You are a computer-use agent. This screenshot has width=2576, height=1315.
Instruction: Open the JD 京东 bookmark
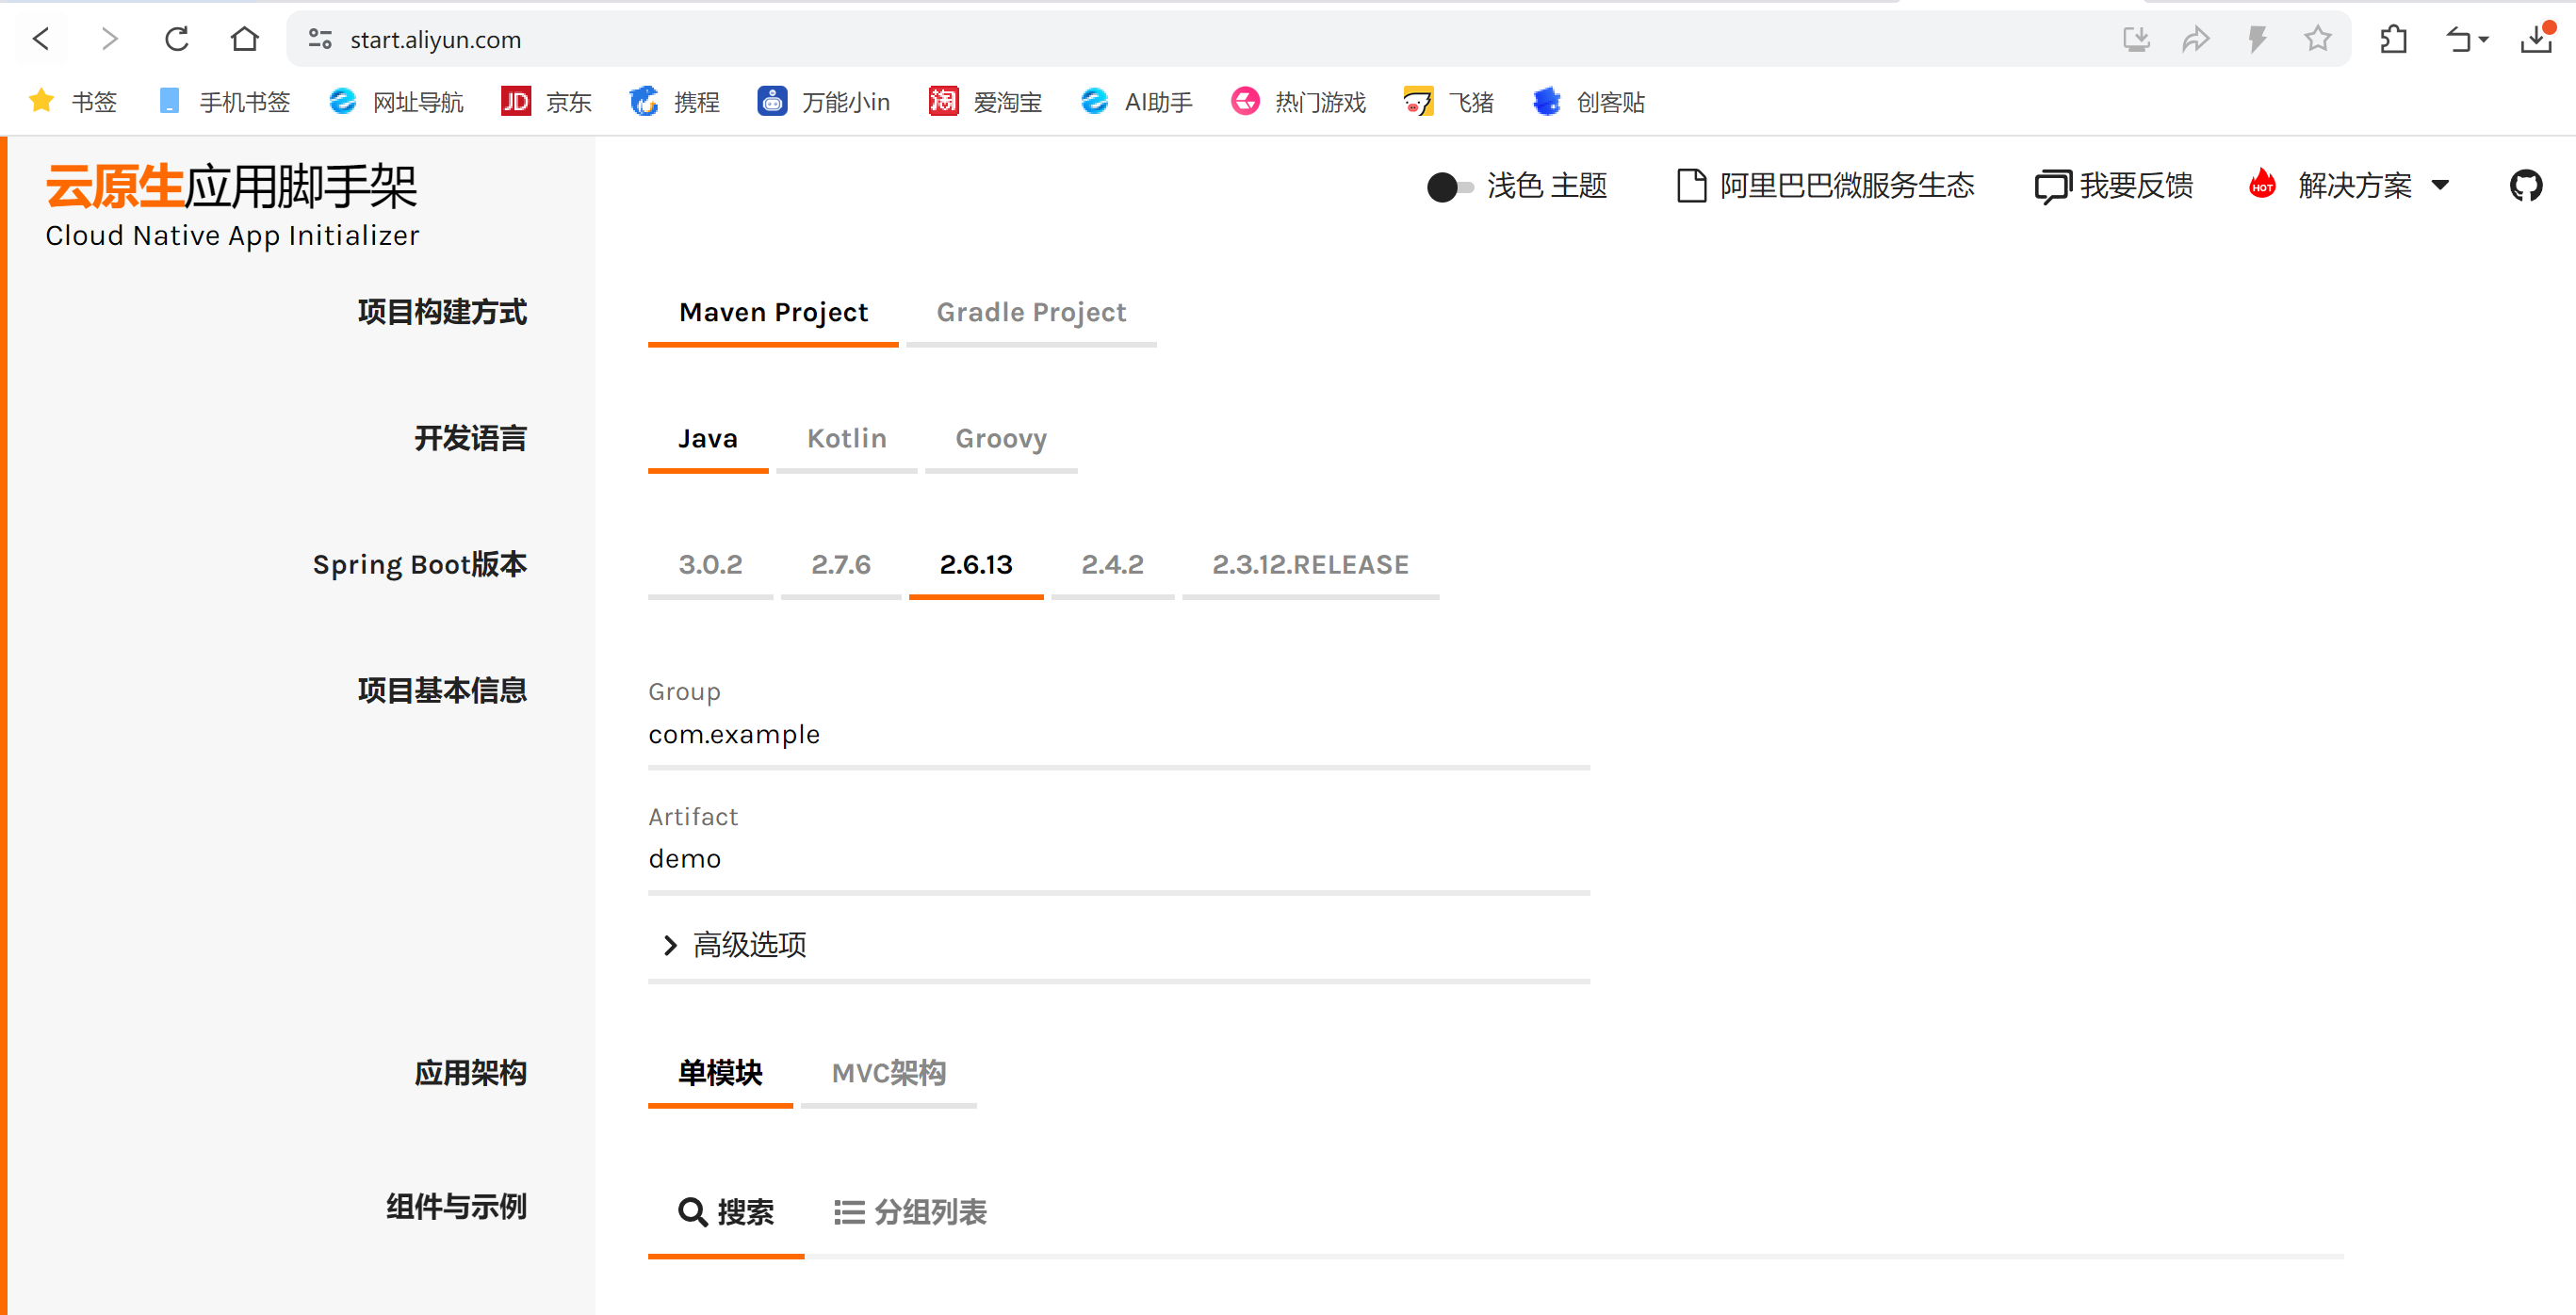[546, 102]
